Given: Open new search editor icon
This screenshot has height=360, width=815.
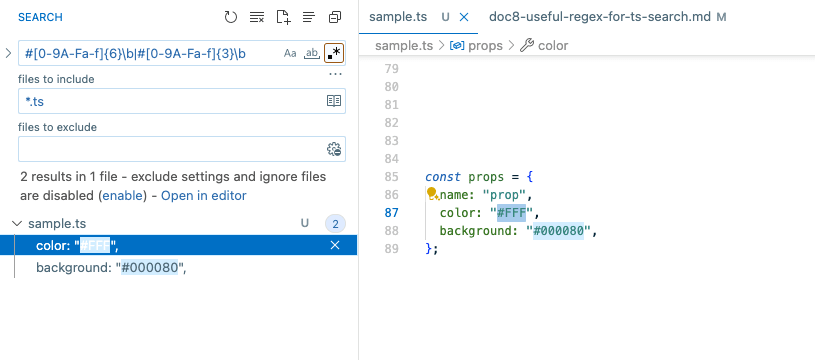Looking at the screenshot, I should [283, 17].
